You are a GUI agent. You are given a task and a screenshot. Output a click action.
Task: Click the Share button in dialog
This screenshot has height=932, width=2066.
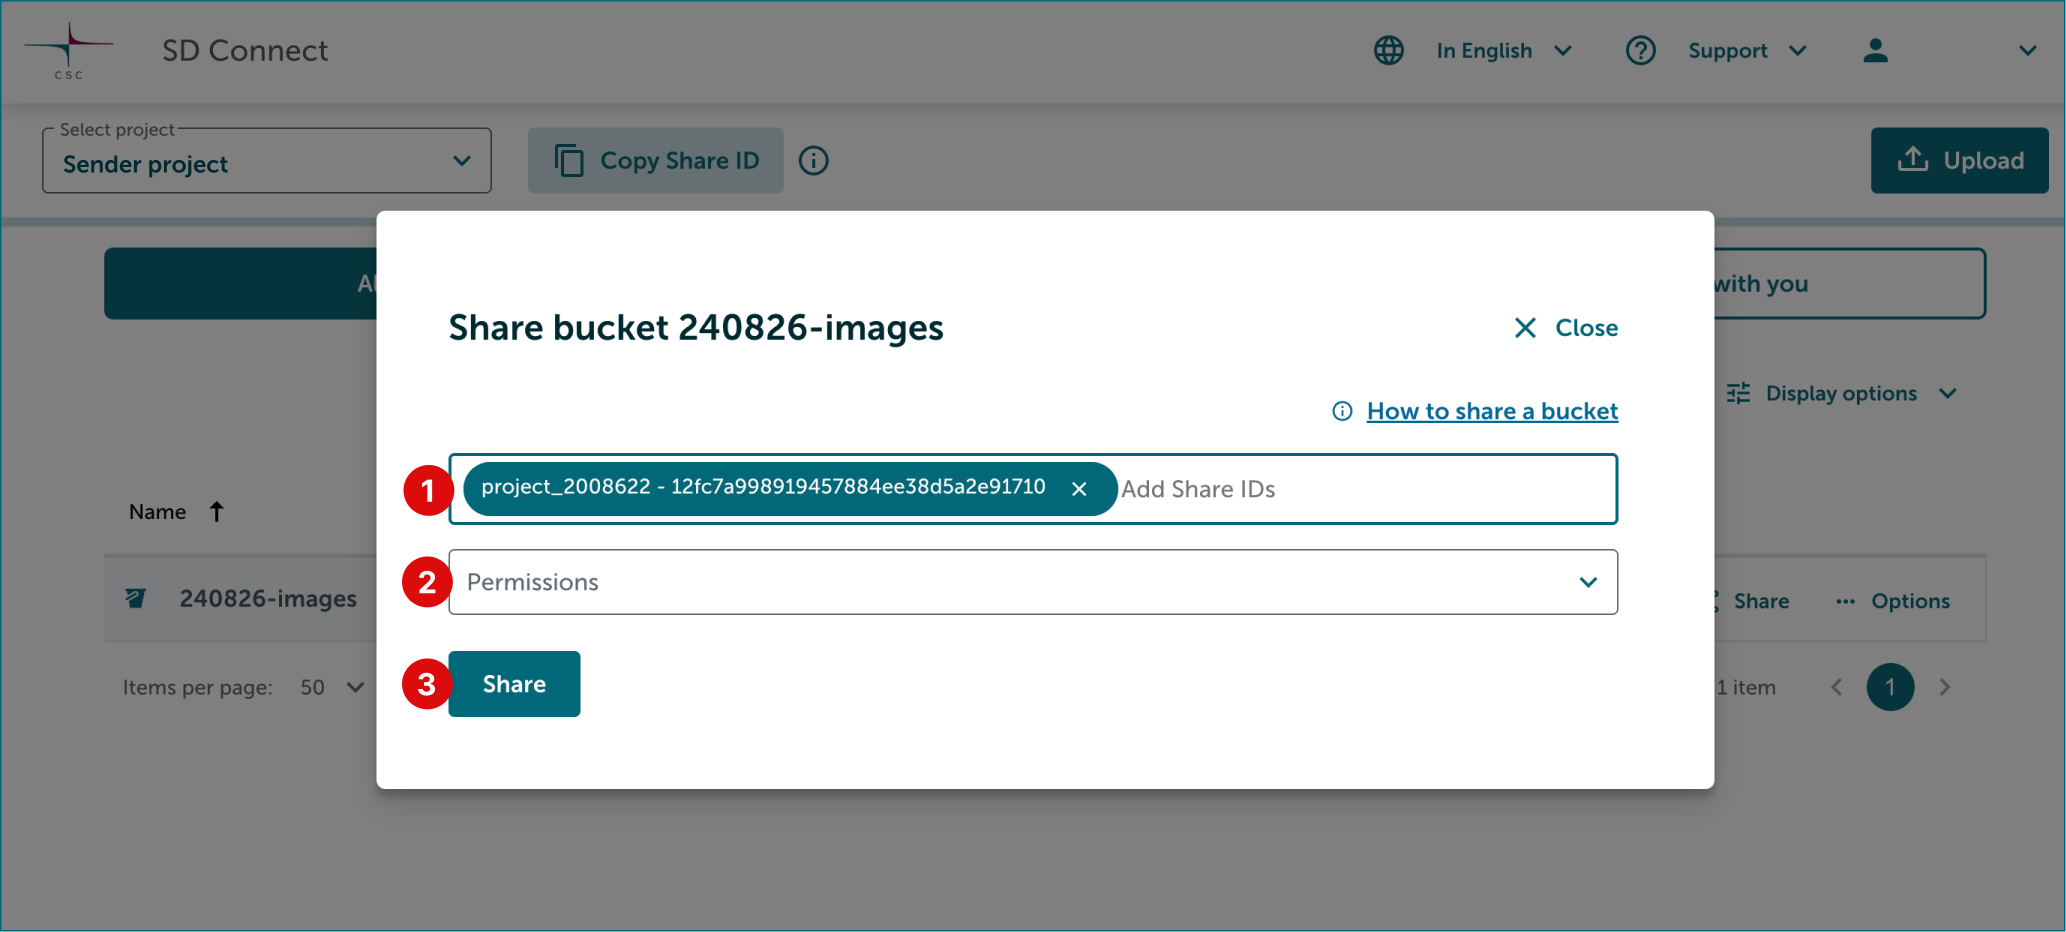pos(514,684)
